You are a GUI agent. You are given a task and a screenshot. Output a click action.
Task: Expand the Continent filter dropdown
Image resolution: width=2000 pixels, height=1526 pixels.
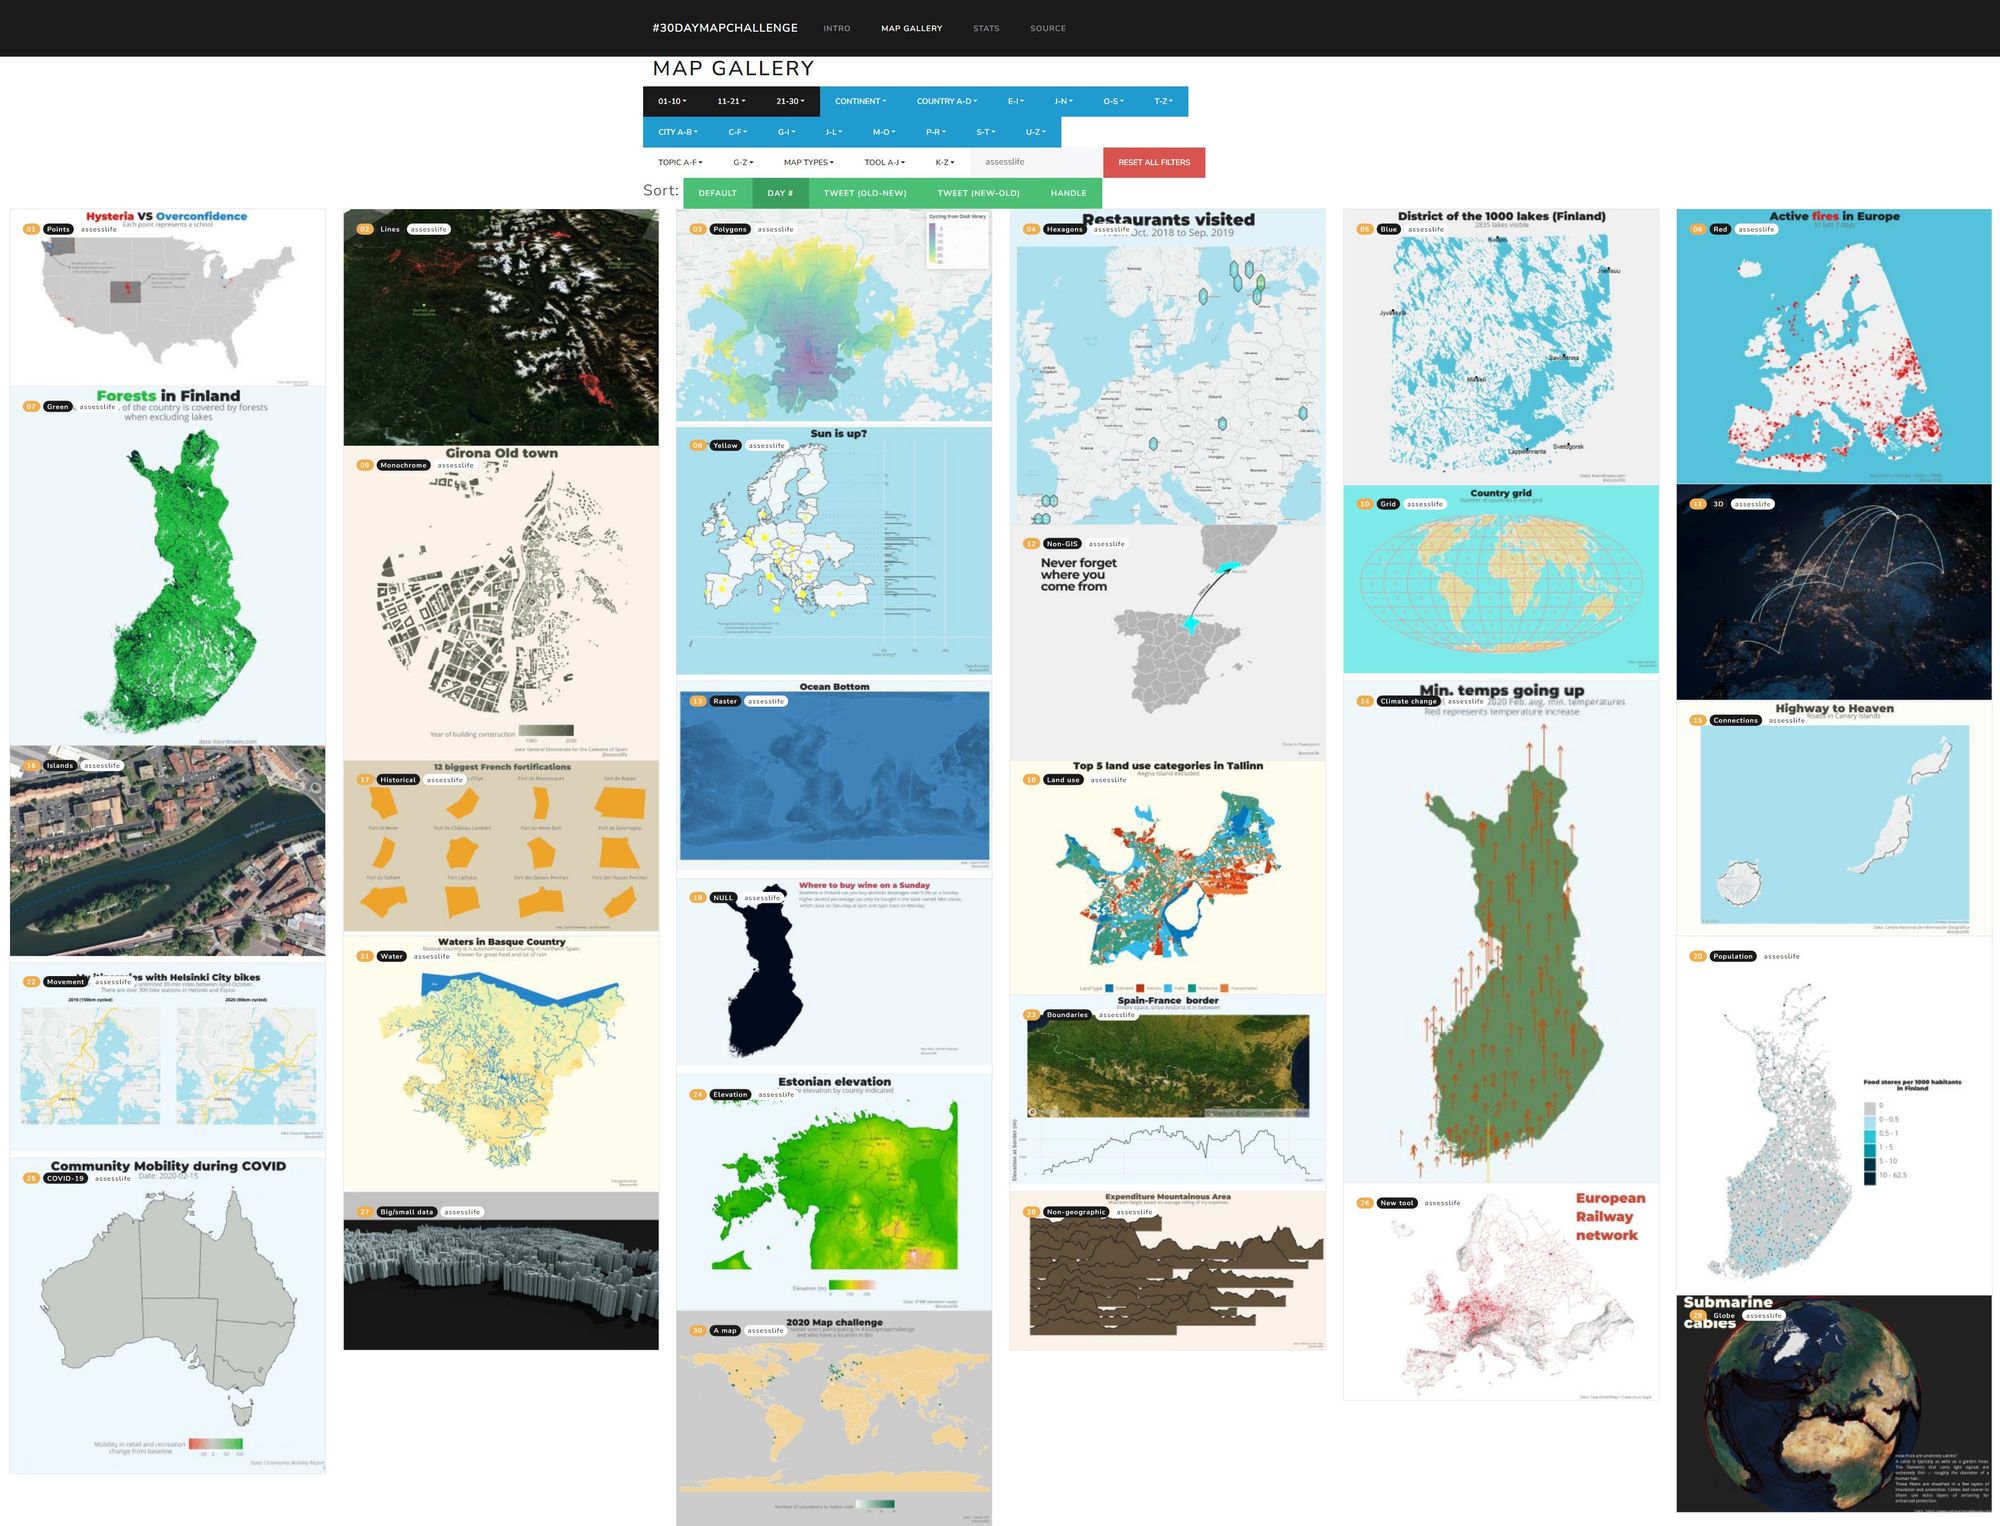point(860,101)
